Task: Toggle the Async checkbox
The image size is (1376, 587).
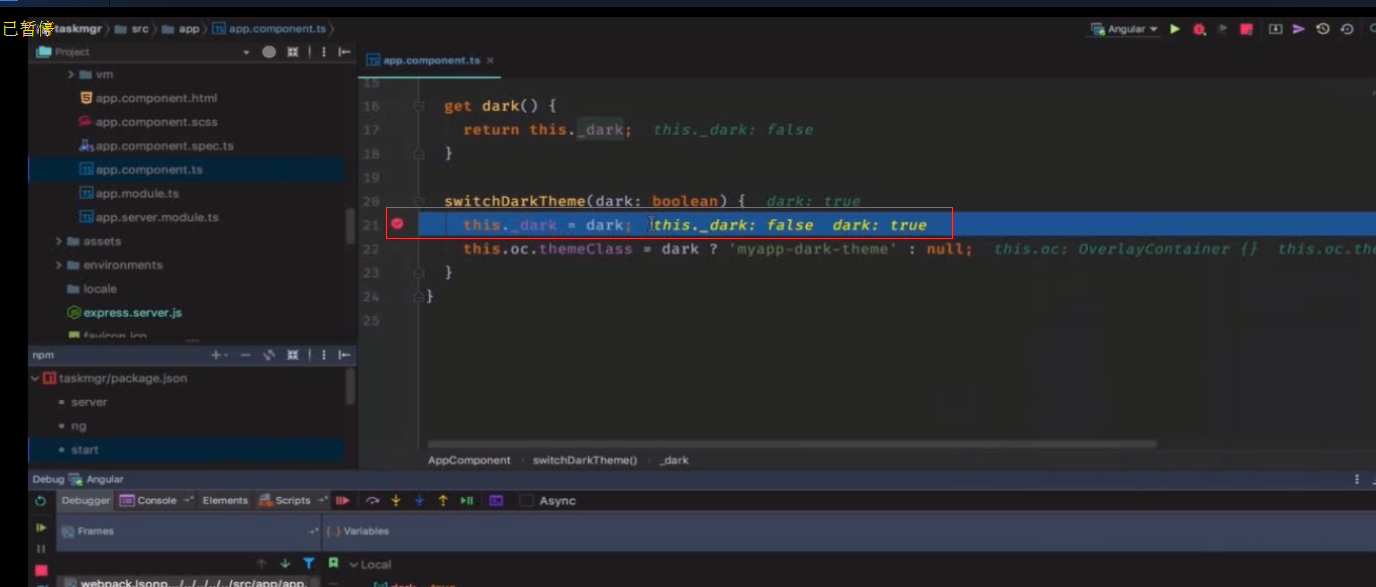Action: pos(527,500)
